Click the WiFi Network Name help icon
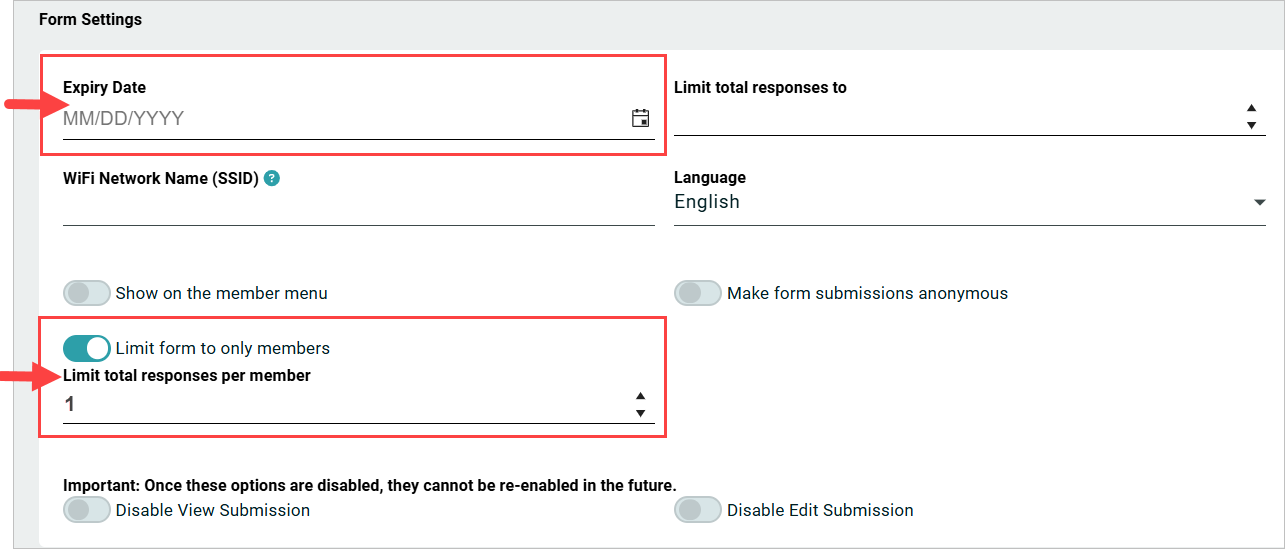Screen dimensions: 1285x549 coord(272,178)
